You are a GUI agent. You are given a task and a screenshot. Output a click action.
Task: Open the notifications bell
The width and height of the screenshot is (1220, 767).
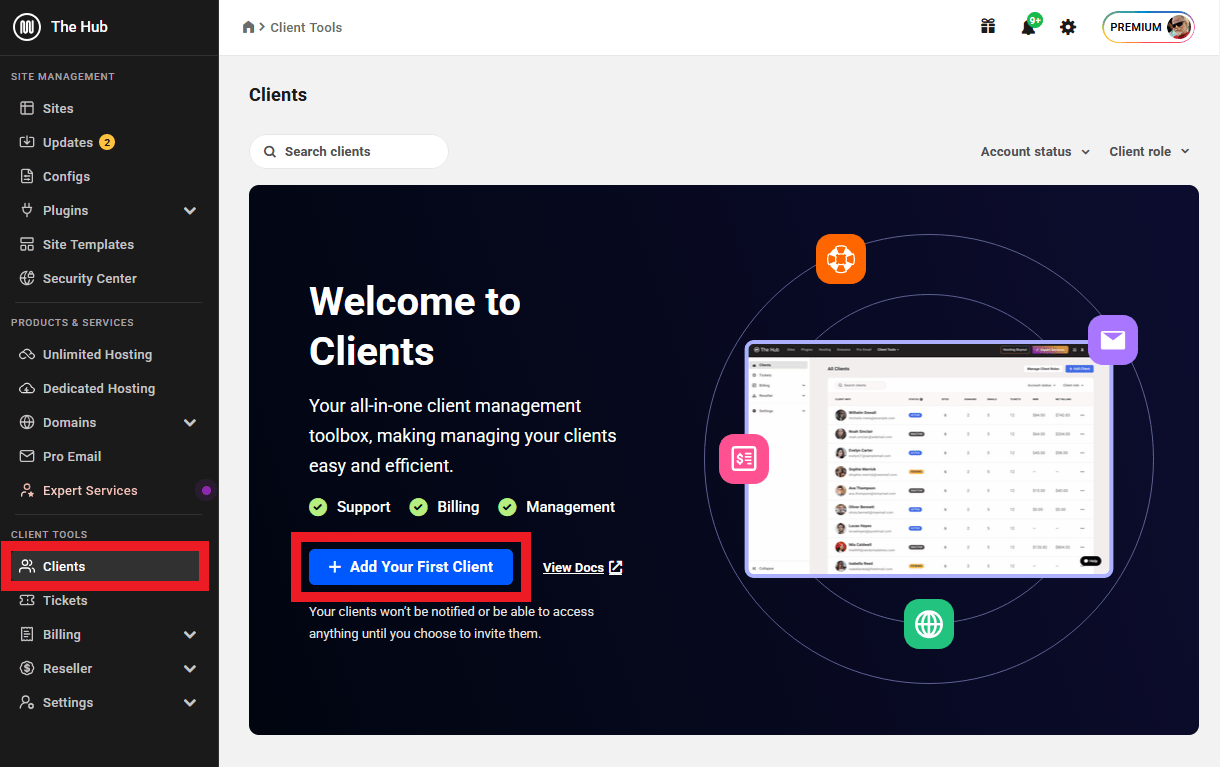[1028, 27]
